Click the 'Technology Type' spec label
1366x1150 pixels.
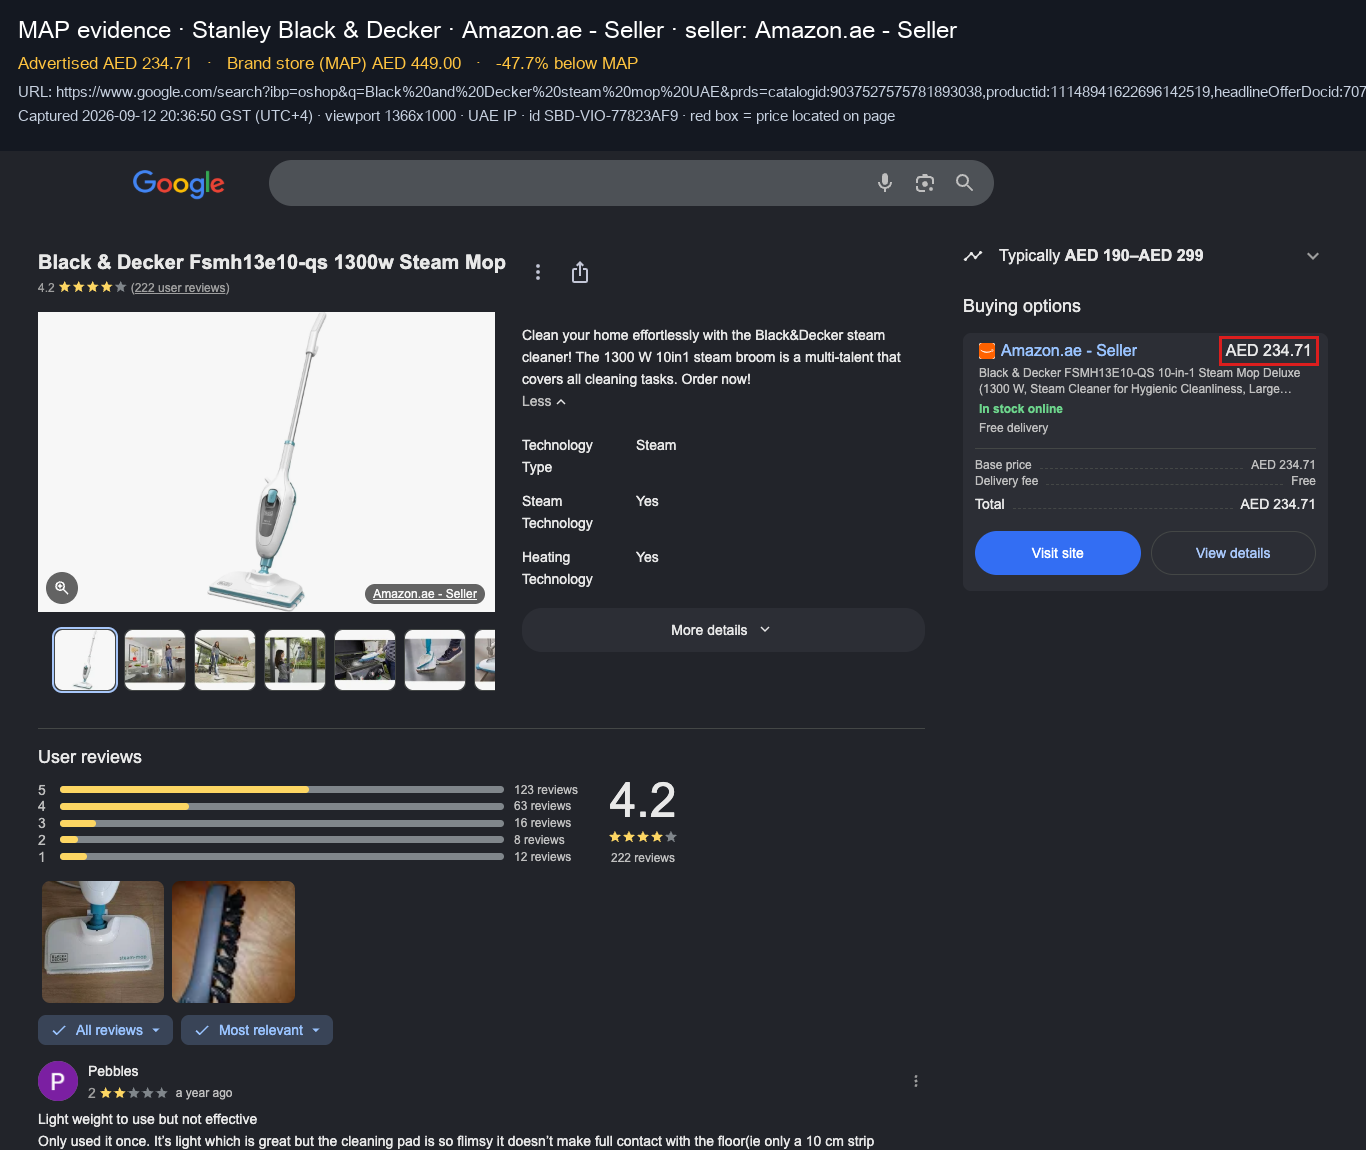pos(557,456)
